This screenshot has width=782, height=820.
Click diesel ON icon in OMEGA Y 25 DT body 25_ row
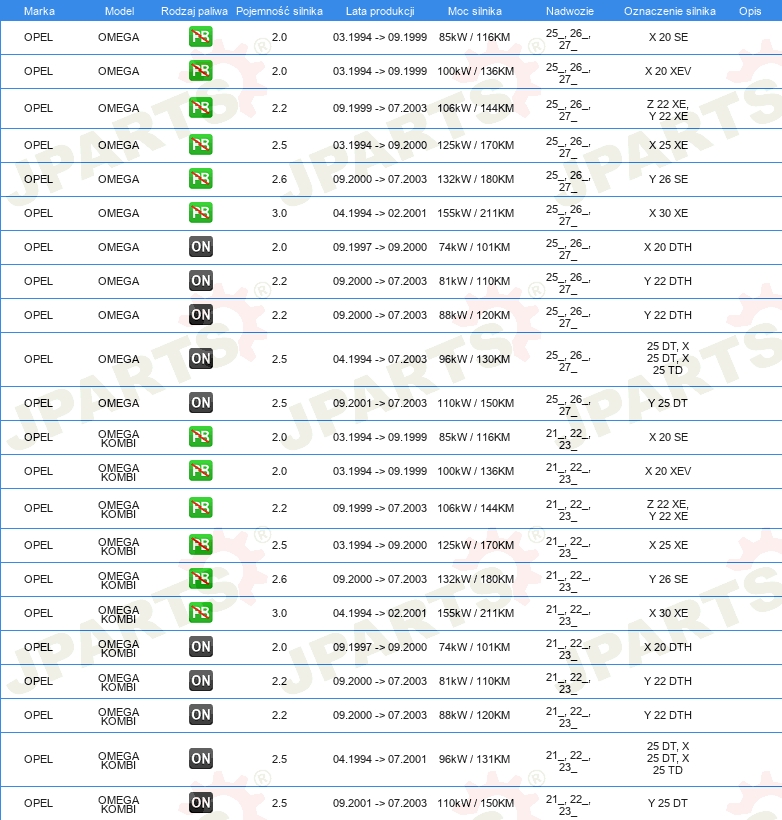click(x=201, y=403)
